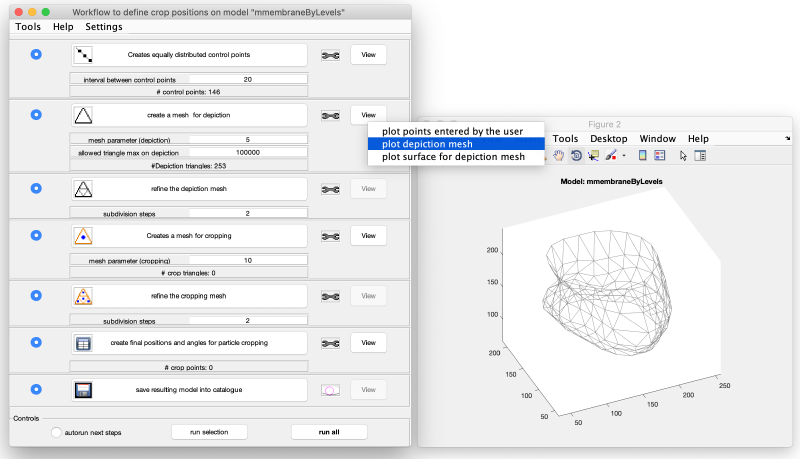Edit mesh parameter (cropping) field
The height and width of the screenshot is (459, 800).
[x=248, y=260]
